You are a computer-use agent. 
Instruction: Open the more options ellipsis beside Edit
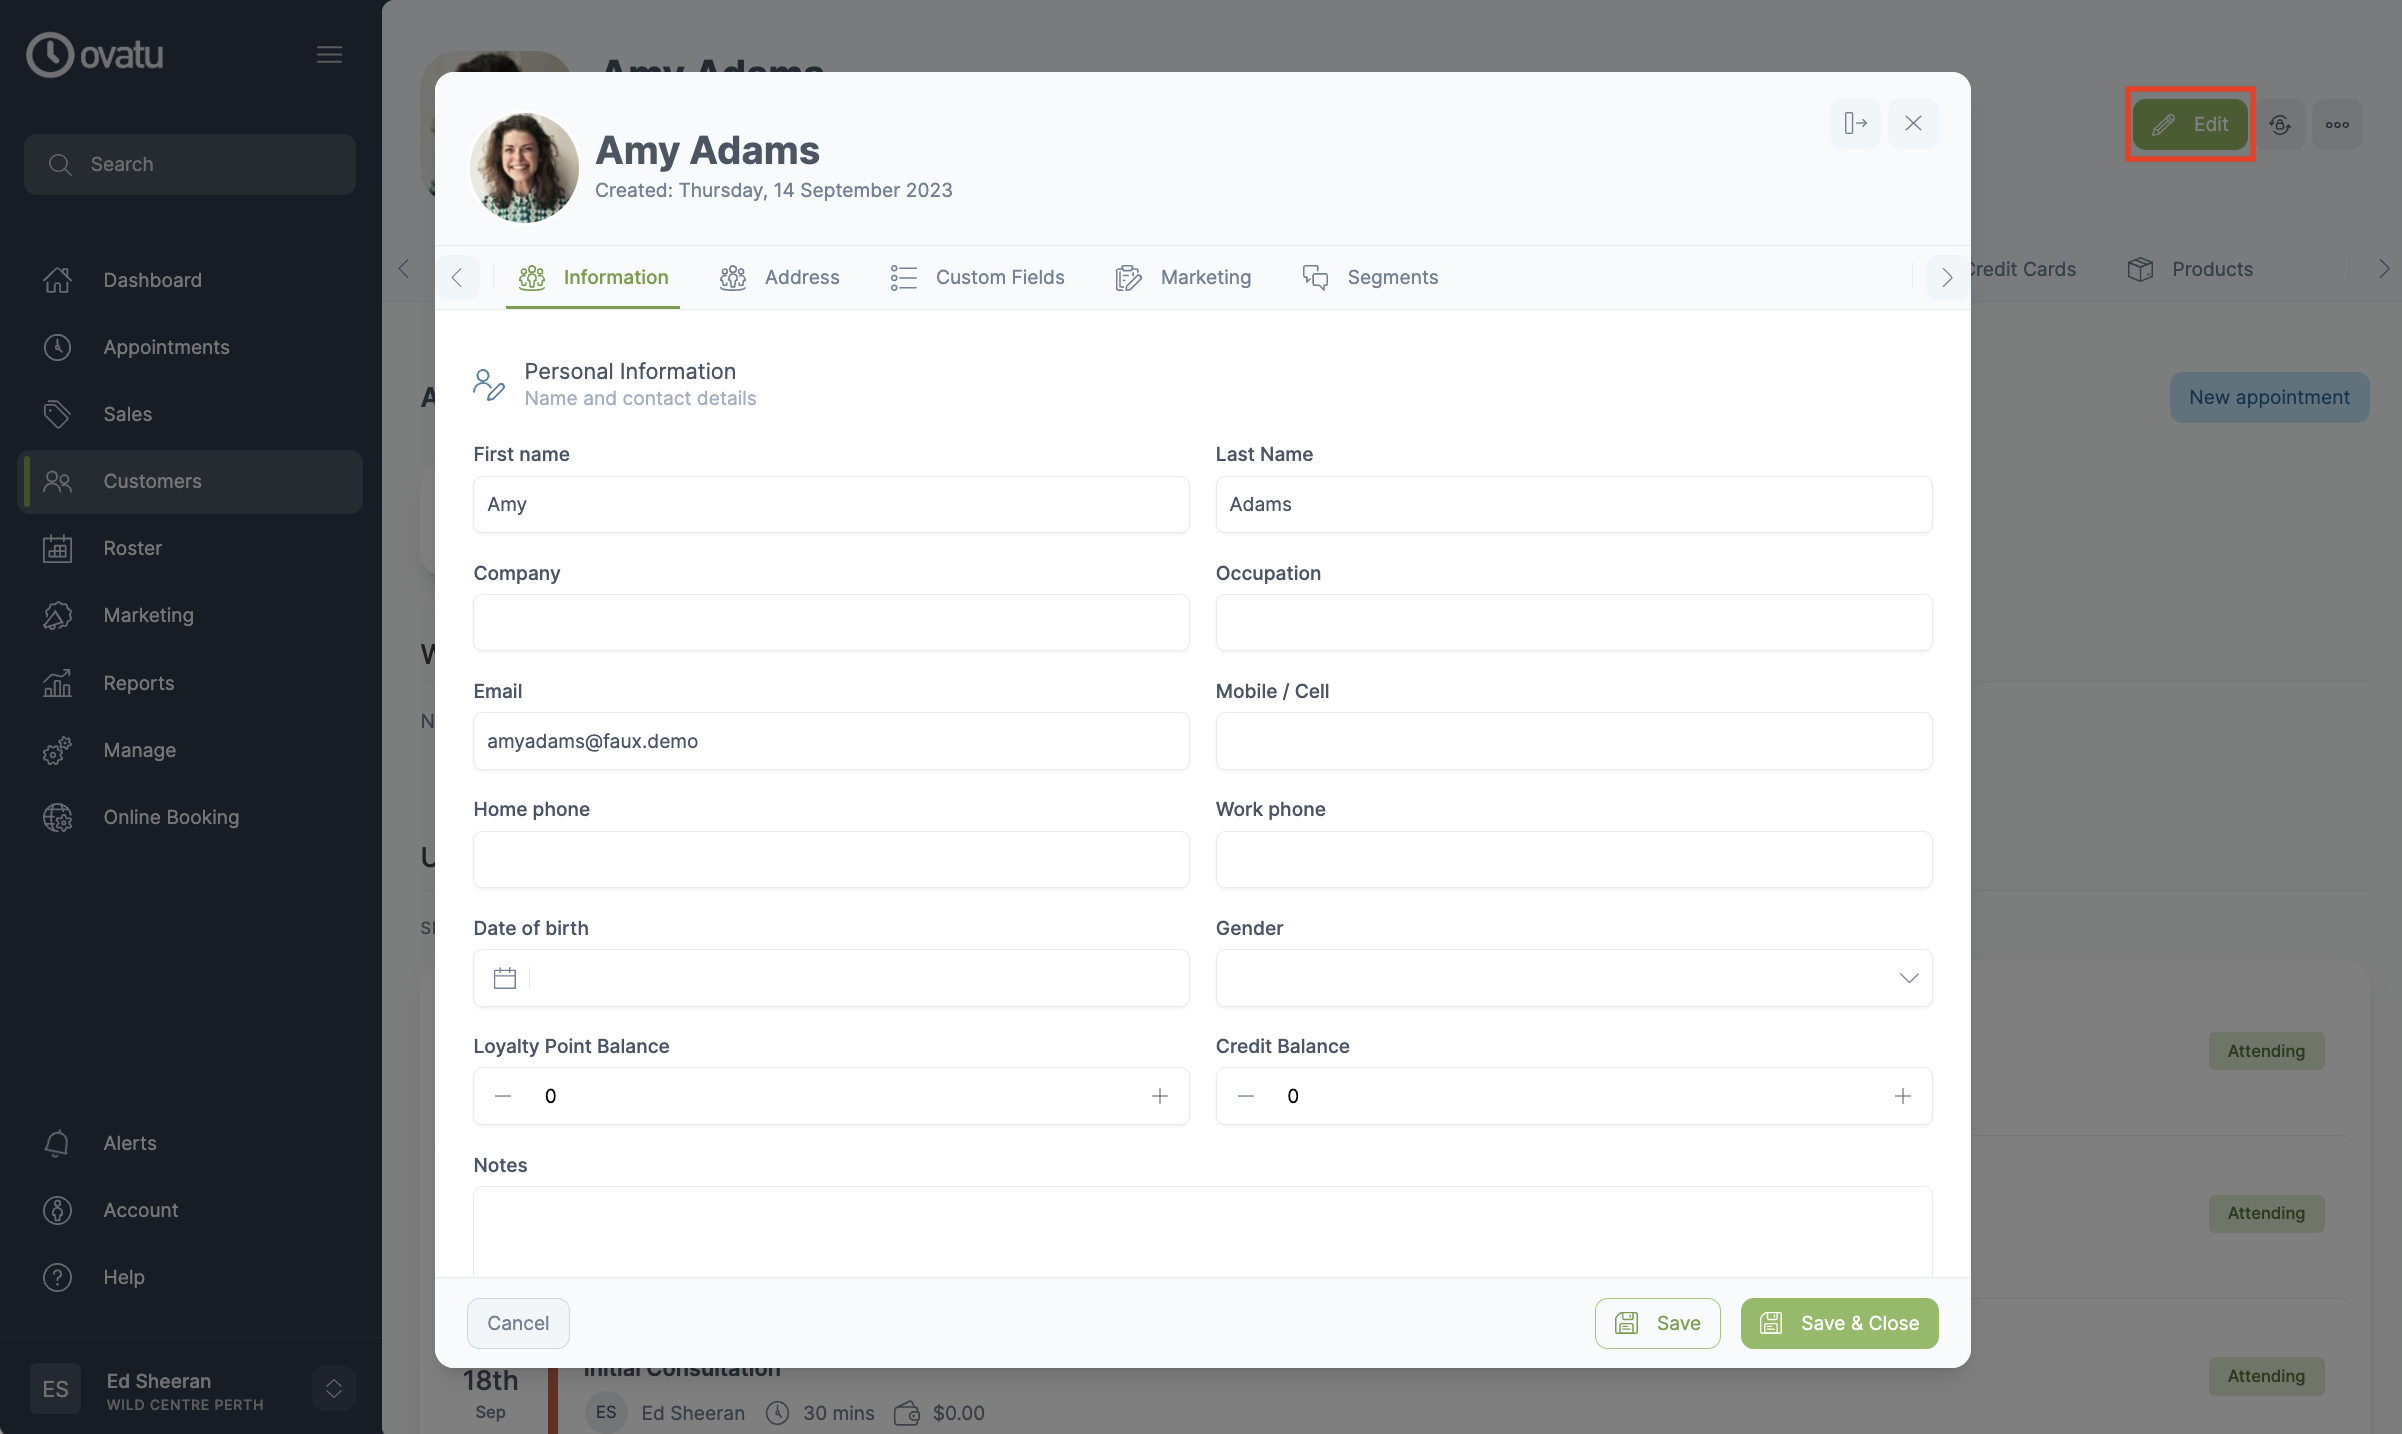pos(2337,124)
